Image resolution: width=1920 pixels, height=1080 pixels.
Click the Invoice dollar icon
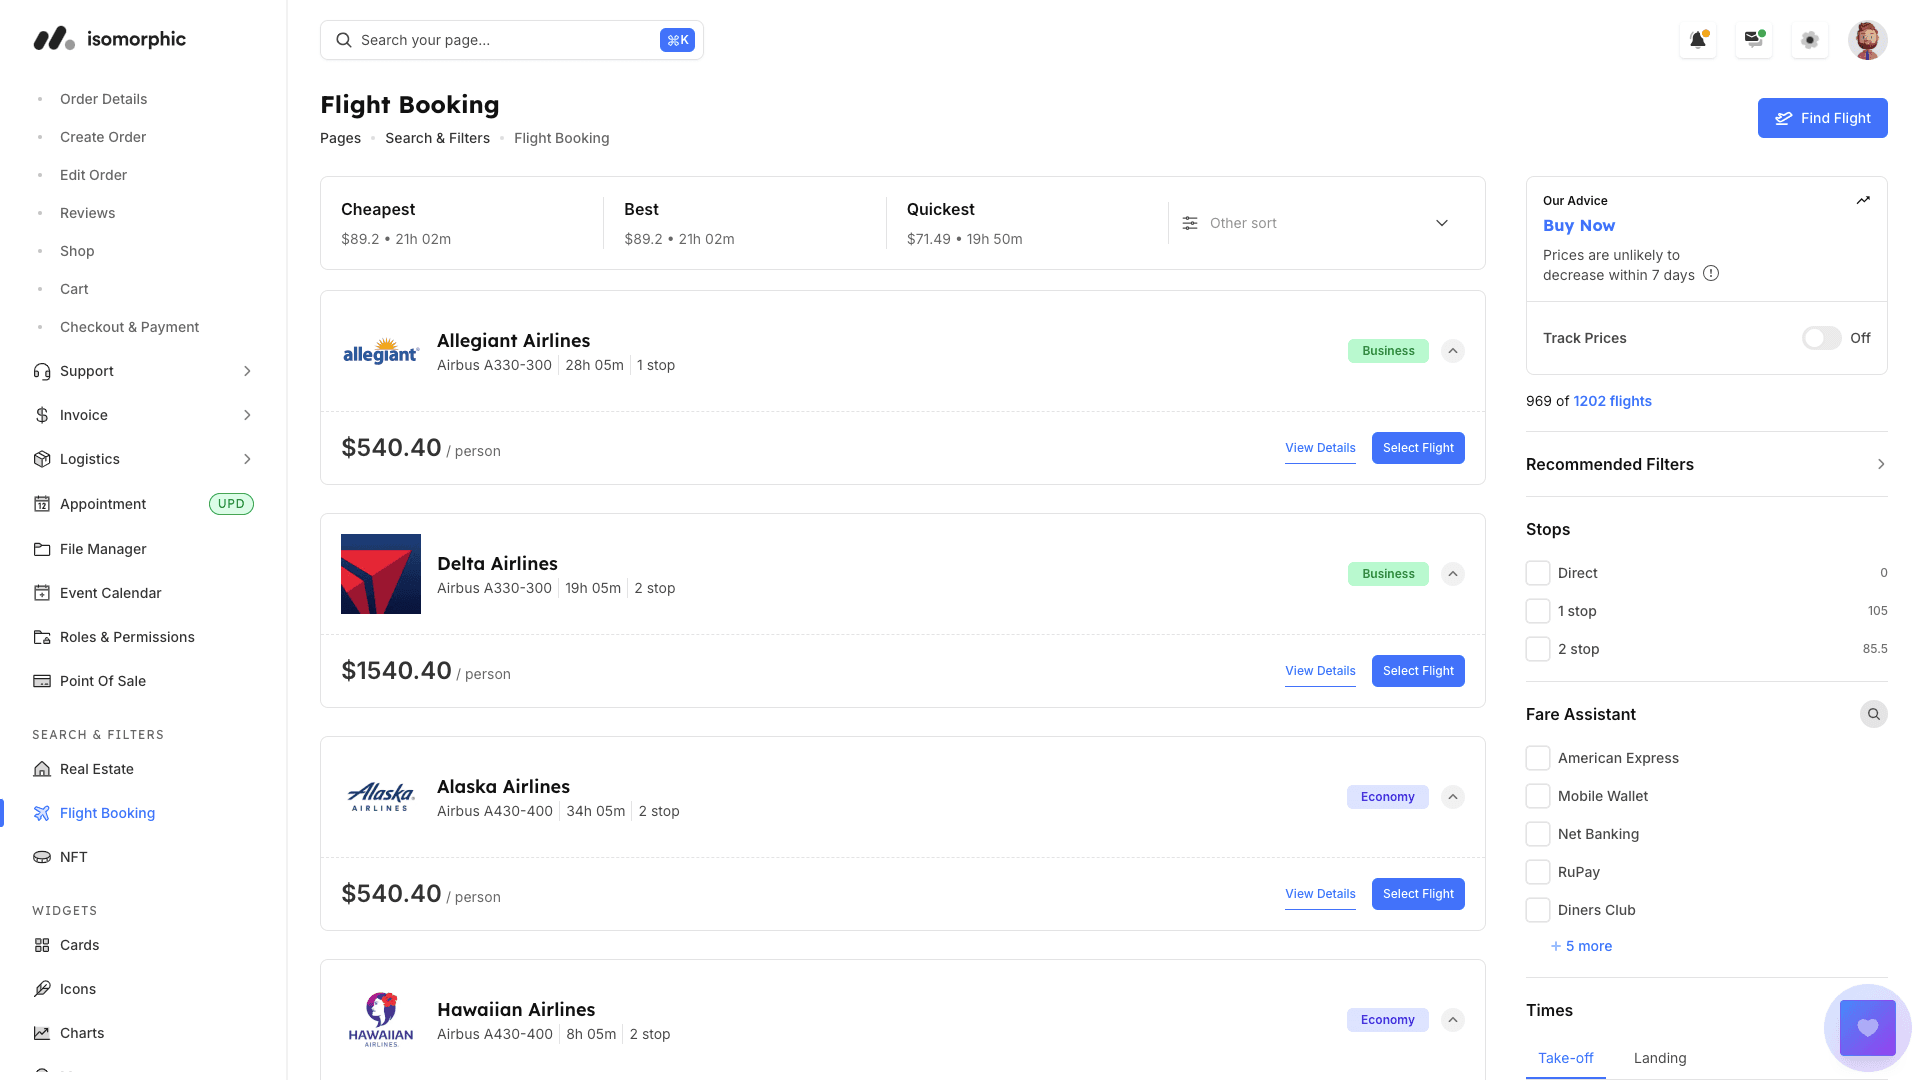click(42, 415)
